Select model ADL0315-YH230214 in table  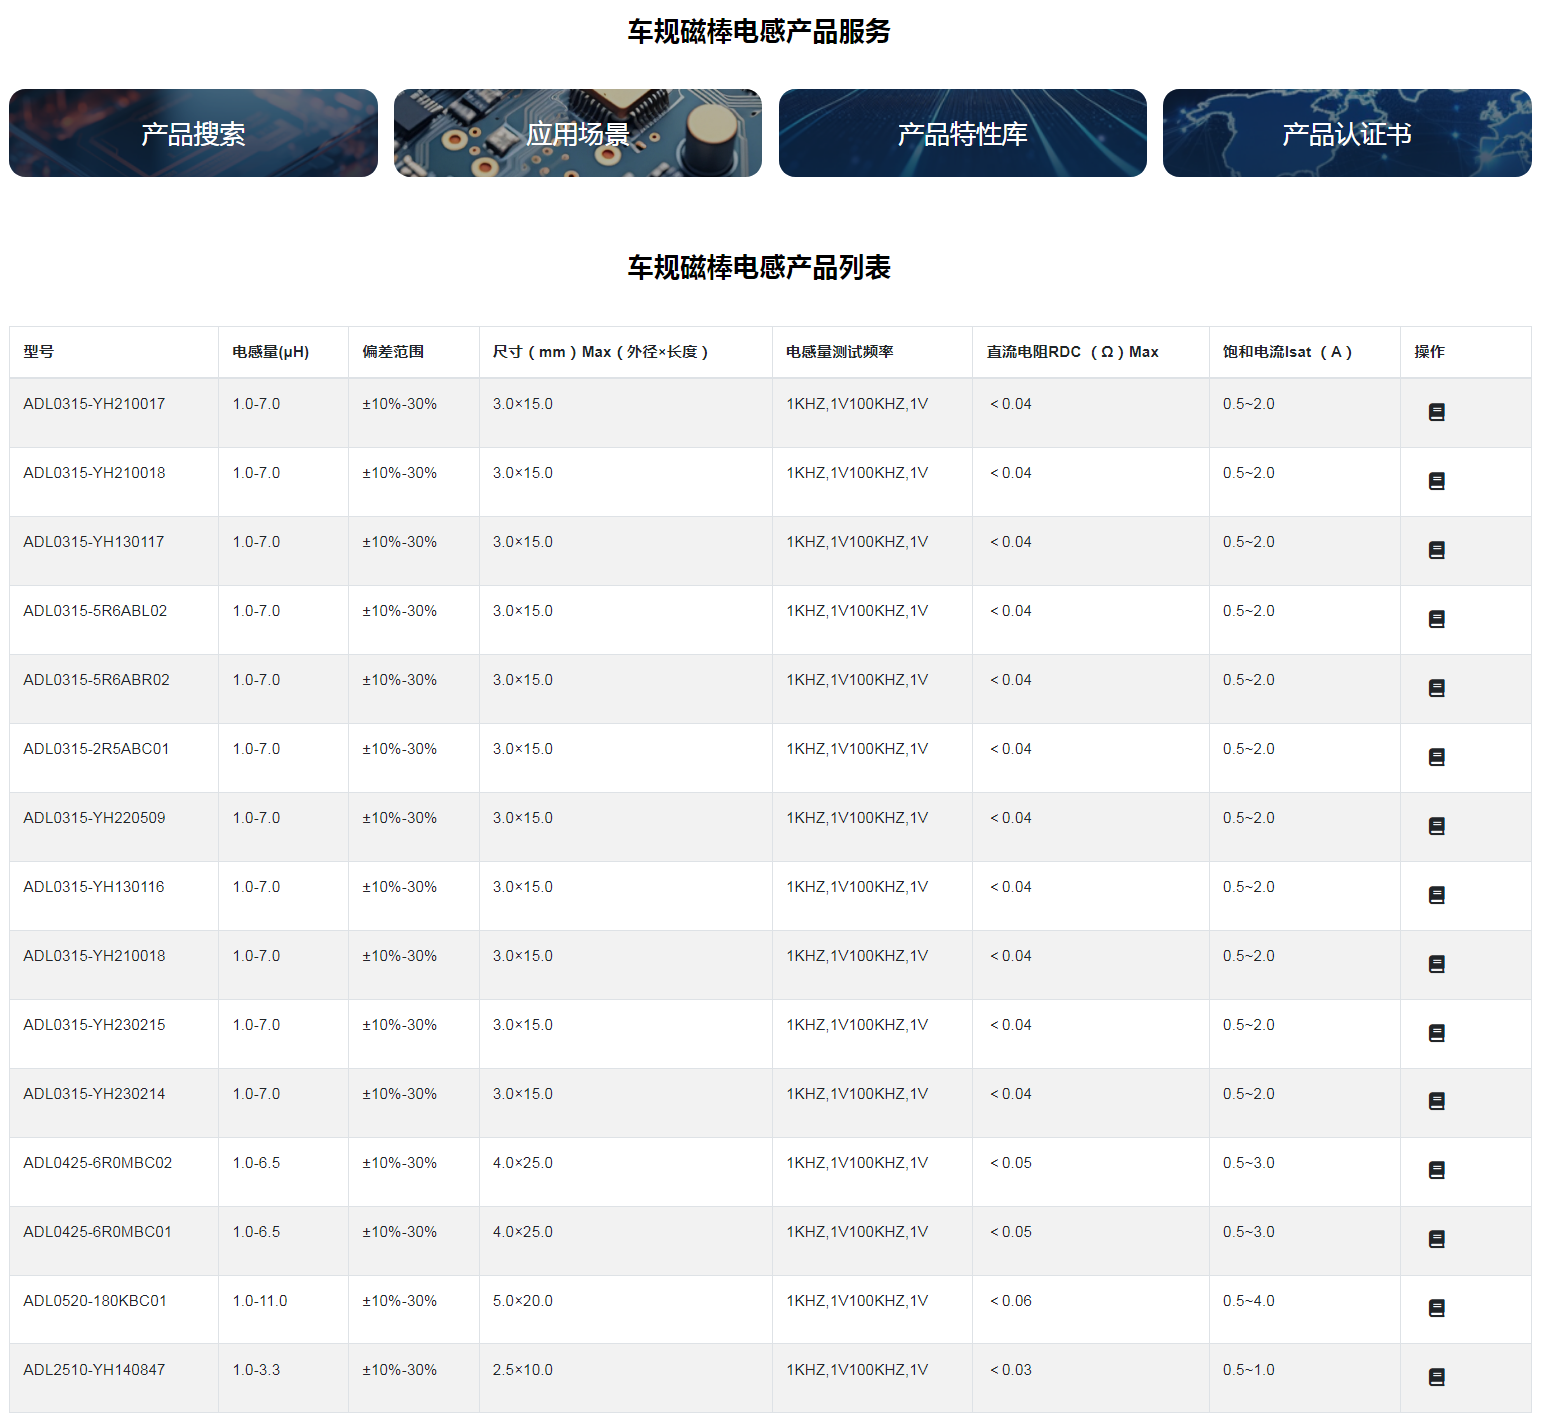pyautogui.click(x=94, y=1094)
